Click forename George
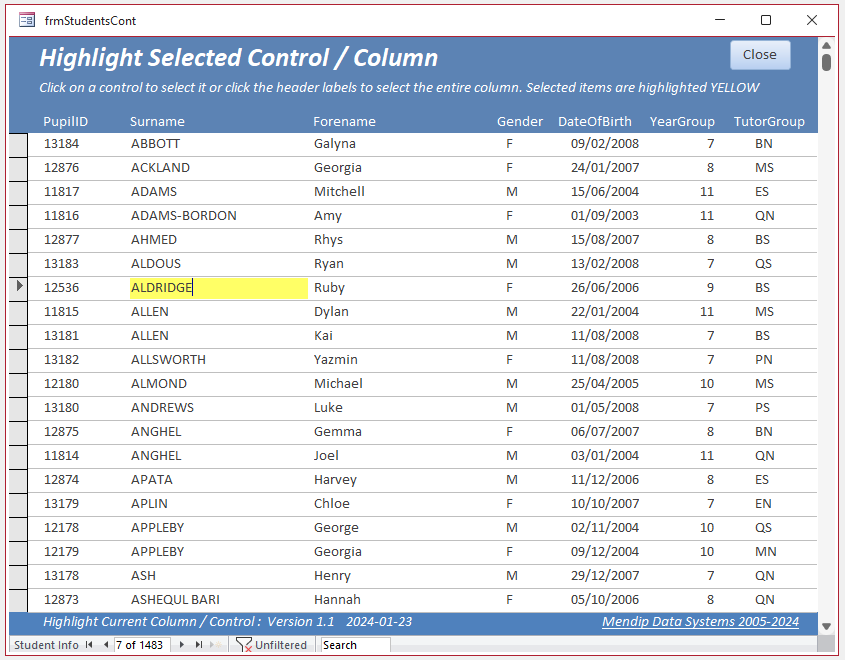The width and height of the screenshot is (845, 660). coord(336,528)
